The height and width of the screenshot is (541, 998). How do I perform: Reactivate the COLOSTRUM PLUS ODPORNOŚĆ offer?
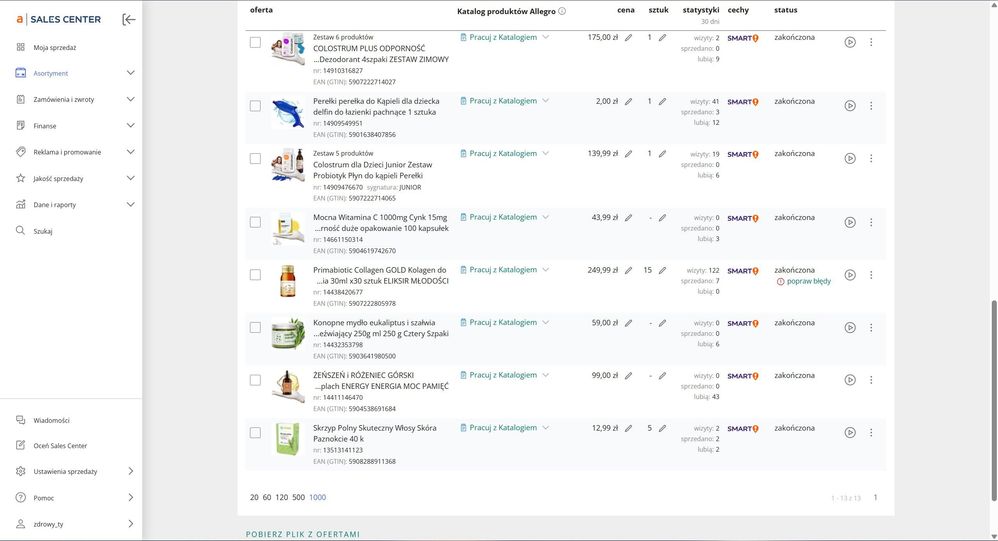coord(850,42)
